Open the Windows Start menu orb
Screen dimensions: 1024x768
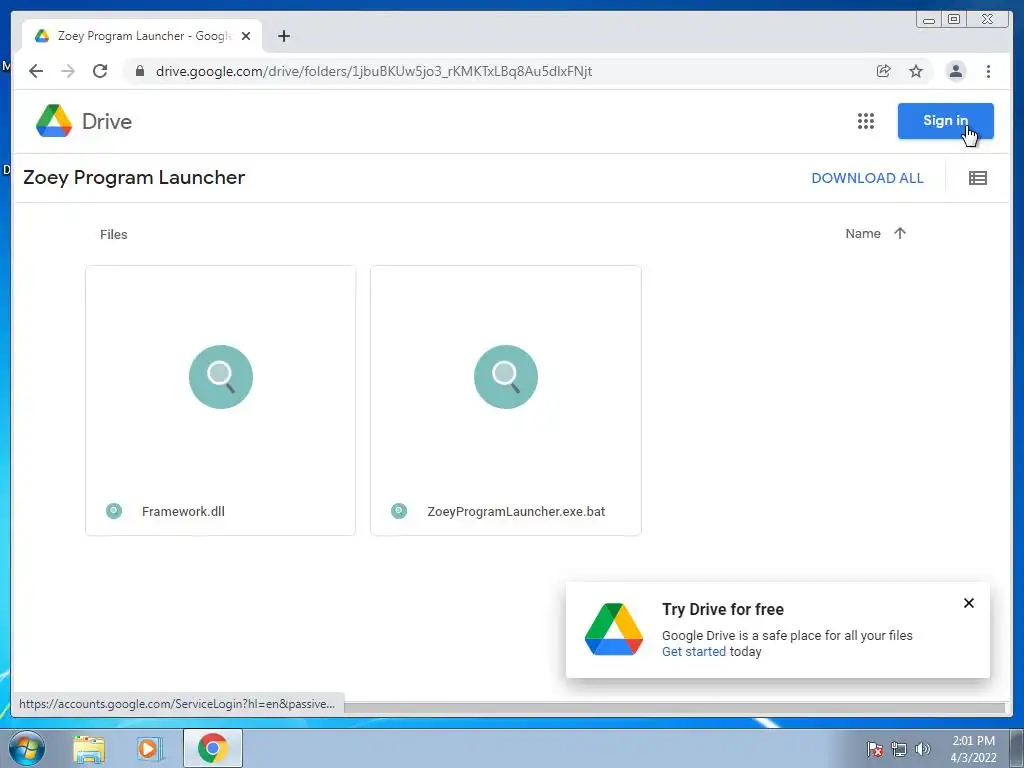tap(27, 748)
